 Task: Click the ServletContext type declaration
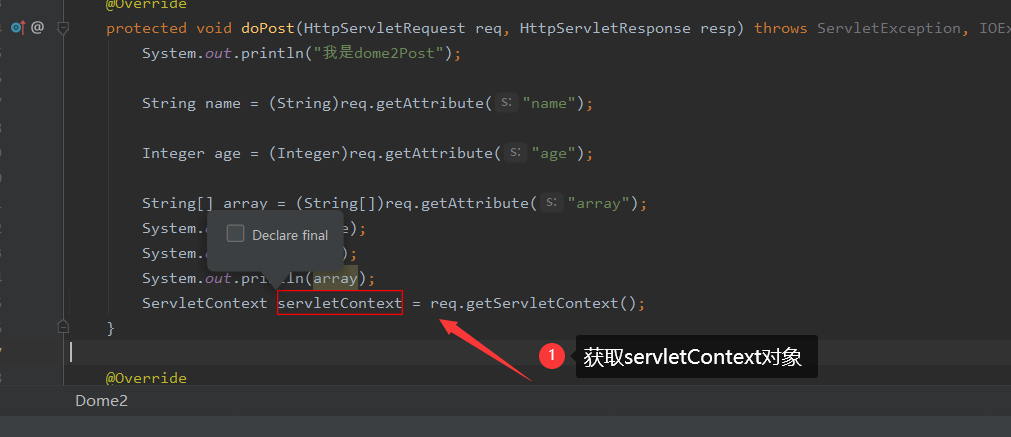(204, 303)
